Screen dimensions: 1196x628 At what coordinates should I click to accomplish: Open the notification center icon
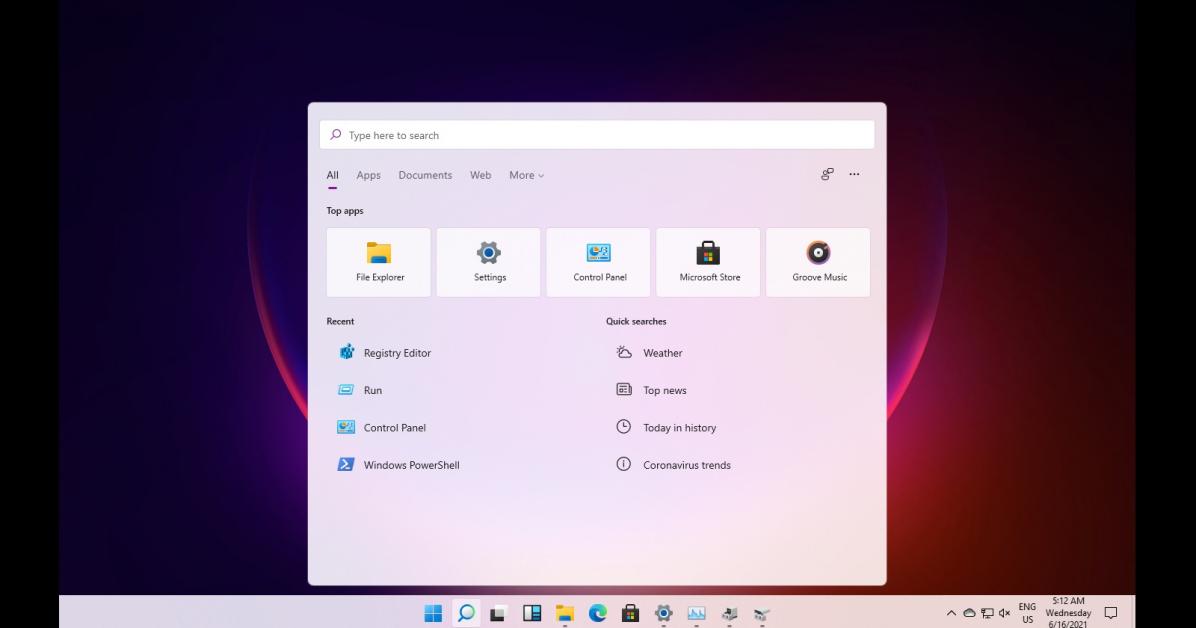pyautogui.click(x=1111, y=613)
